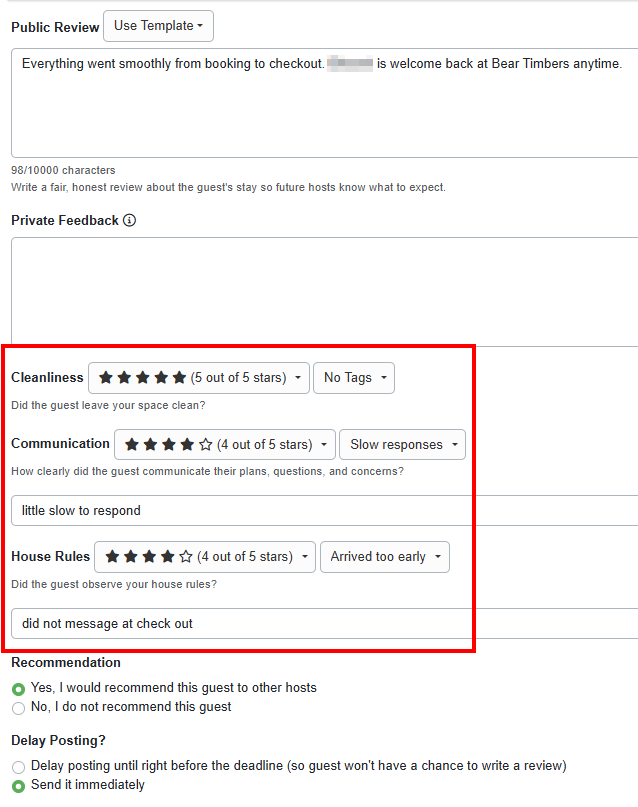Click the second star in Communication rating
The height and width of the screenshot is (807, 638).
(151, 443)
